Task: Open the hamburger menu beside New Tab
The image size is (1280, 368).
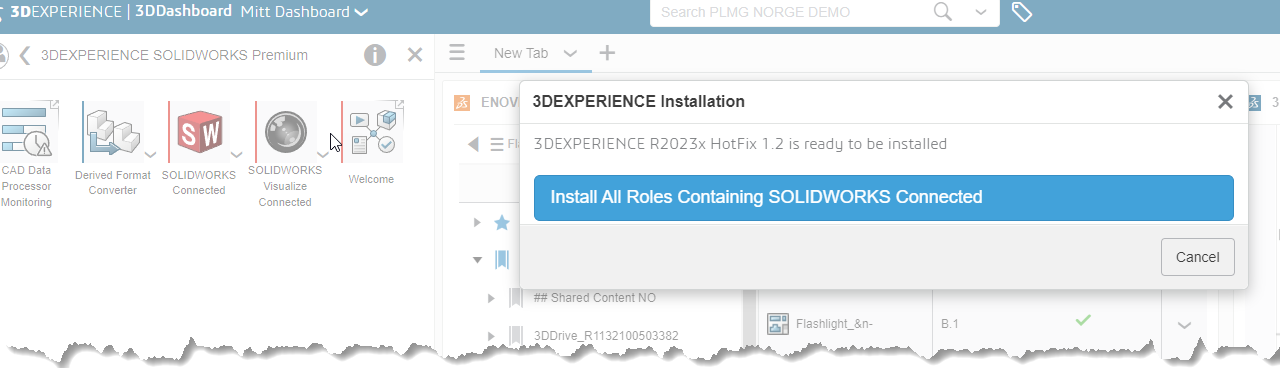Action: [457, 53]
